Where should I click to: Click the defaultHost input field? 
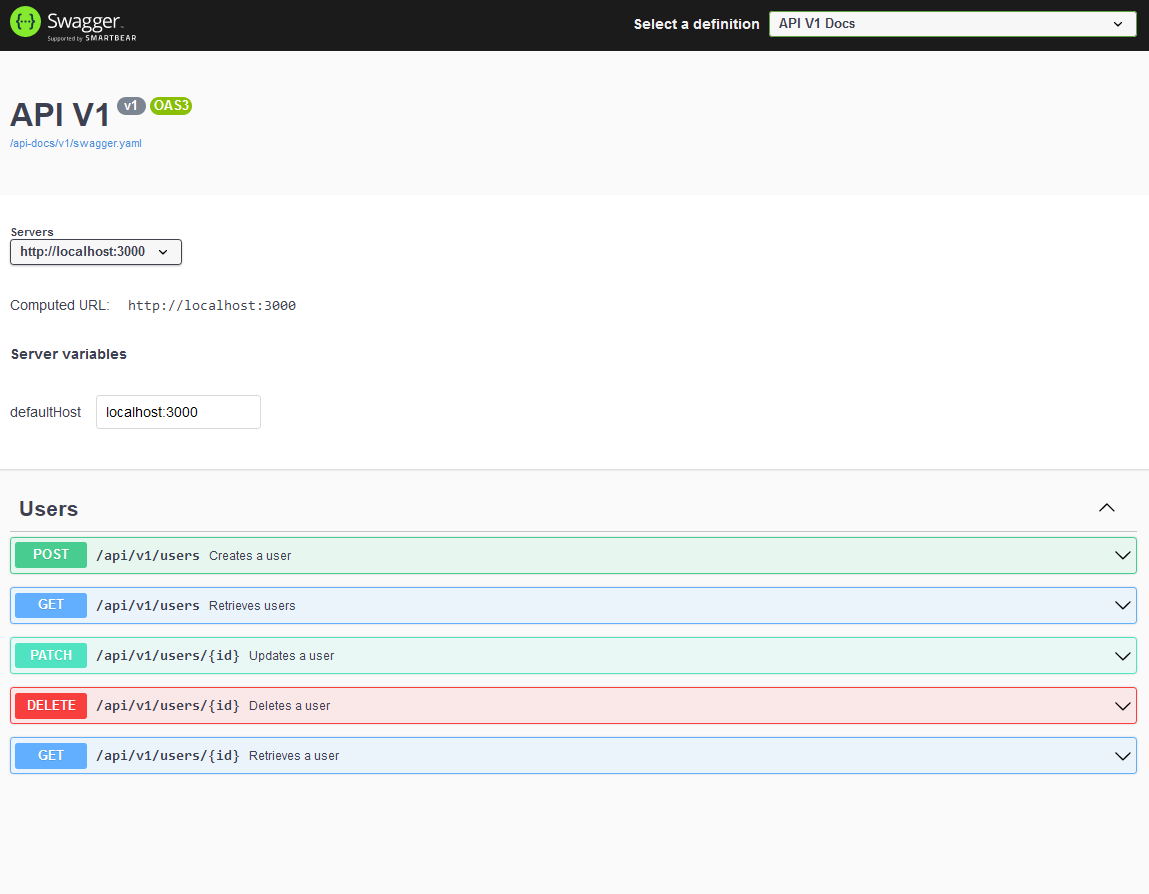(177, 411)
